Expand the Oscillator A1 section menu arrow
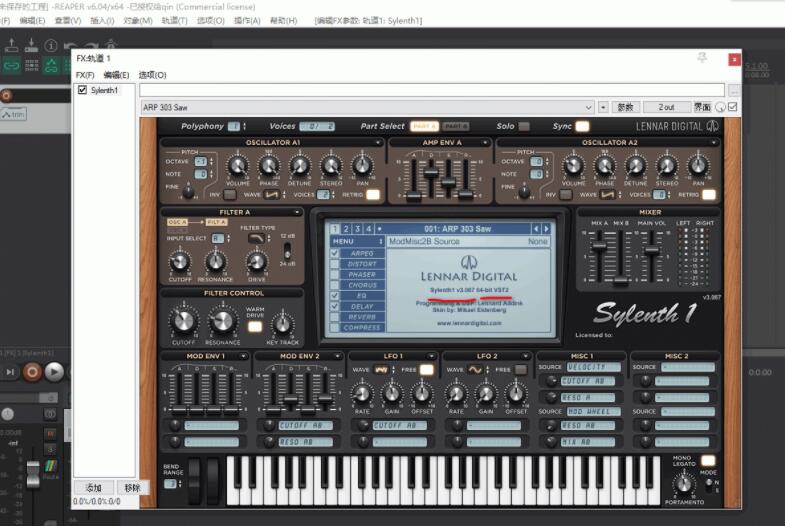785x526 pixels. (x=377, y=143)
